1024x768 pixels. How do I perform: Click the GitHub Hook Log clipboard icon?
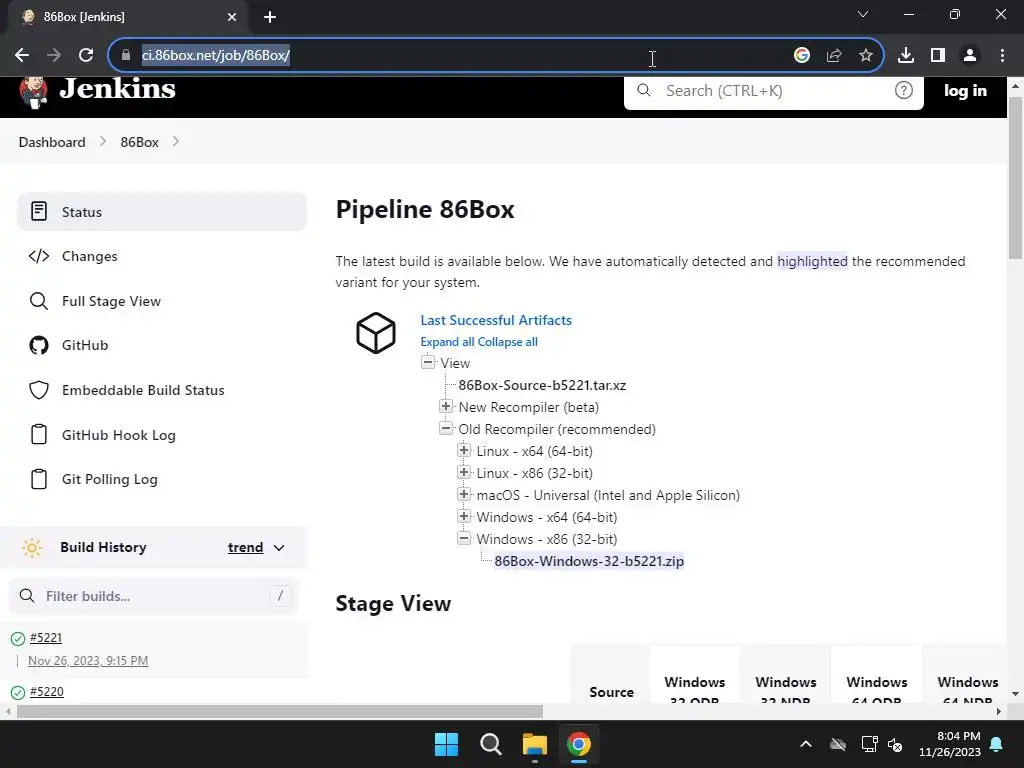(39, 434)
